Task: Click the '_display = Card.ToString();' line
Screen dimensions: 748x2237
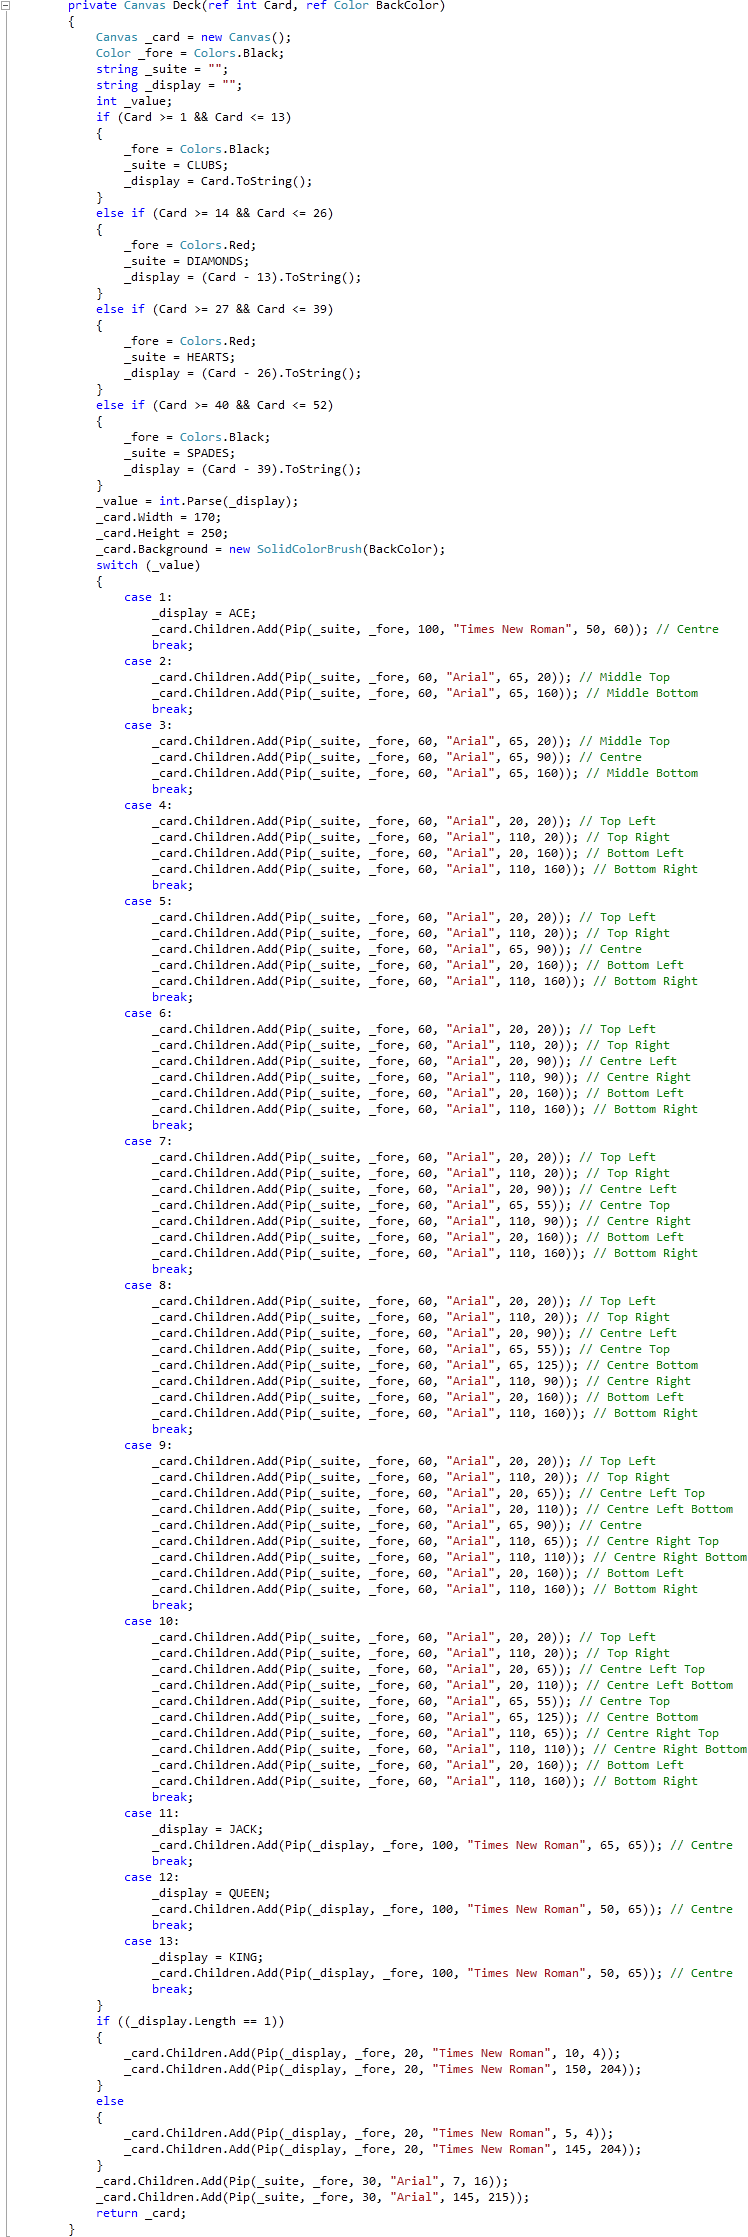Action: click(218, 181)
